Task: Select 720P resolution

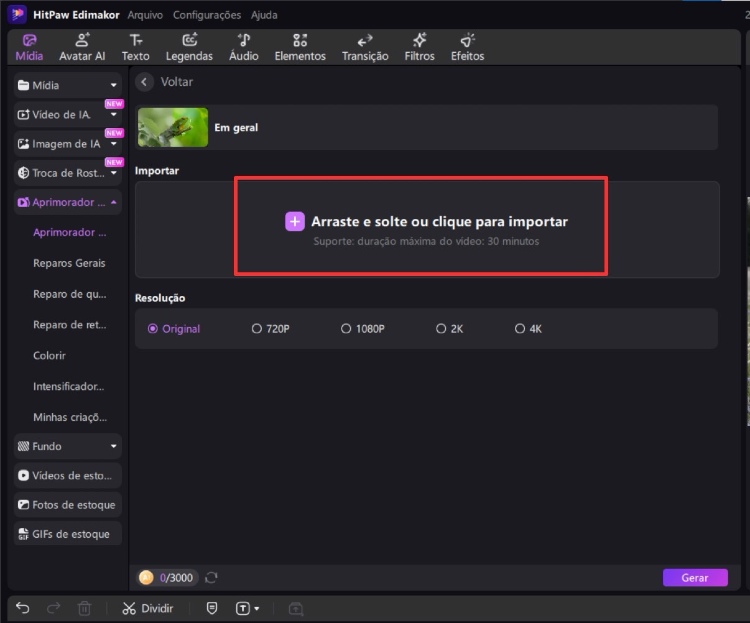Action: pos(270,329)
